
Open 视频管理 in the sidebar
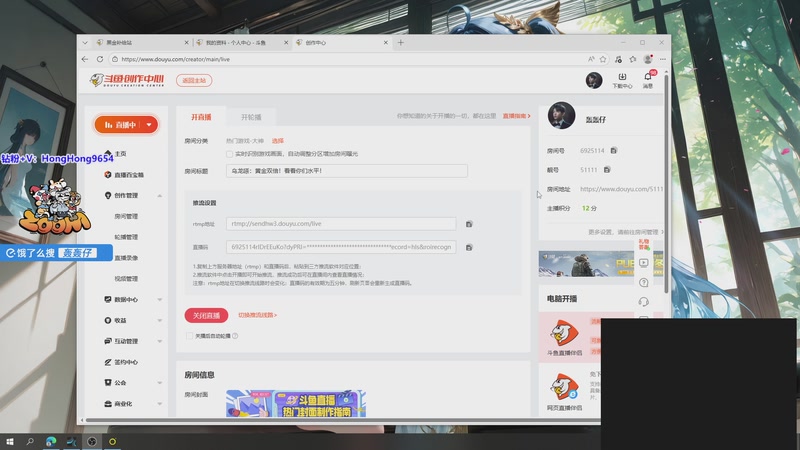point(126,279)
